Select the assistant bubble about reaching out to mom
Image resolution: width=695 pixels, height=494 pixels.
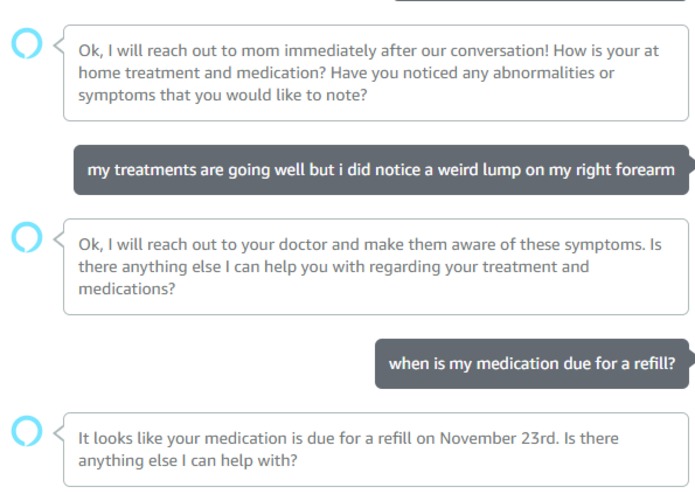coord(376,73)
